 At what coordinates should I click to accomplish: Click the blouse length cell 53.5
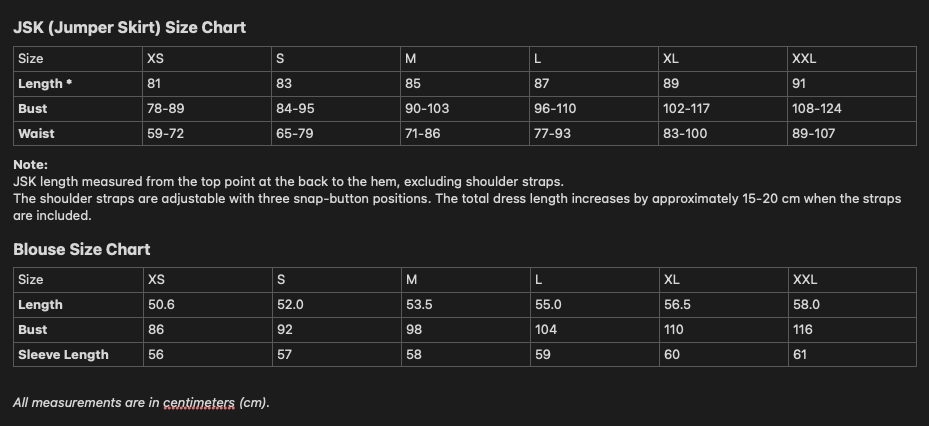(419, 304)
